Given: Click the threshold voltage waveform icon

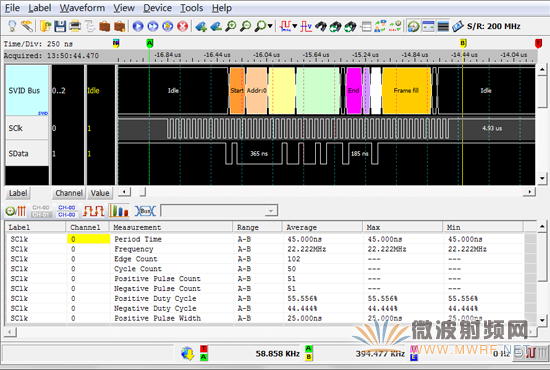Looking at the screenshot, I should coord(306,26).
